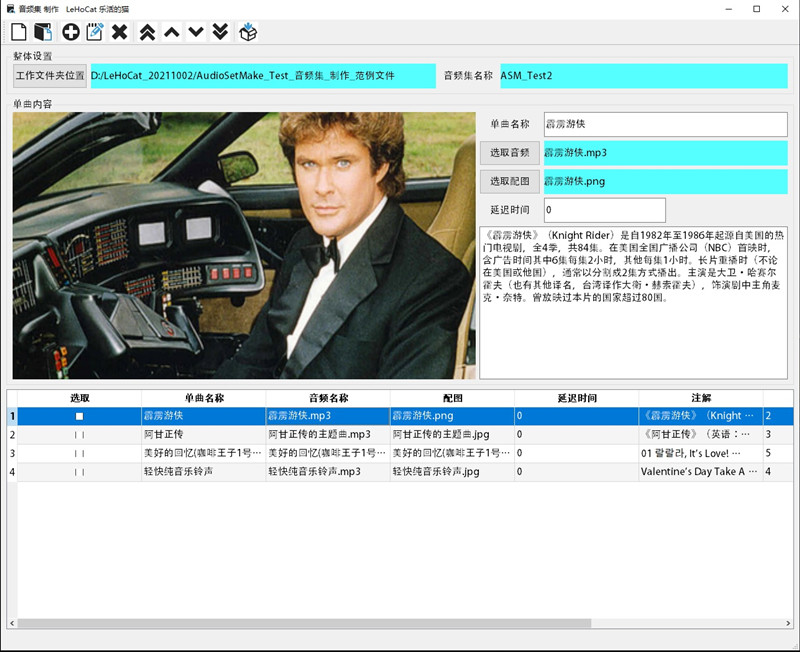
Task: Select the 霹雳游侠 track name cell in table
Action: [x=204, y=416]
